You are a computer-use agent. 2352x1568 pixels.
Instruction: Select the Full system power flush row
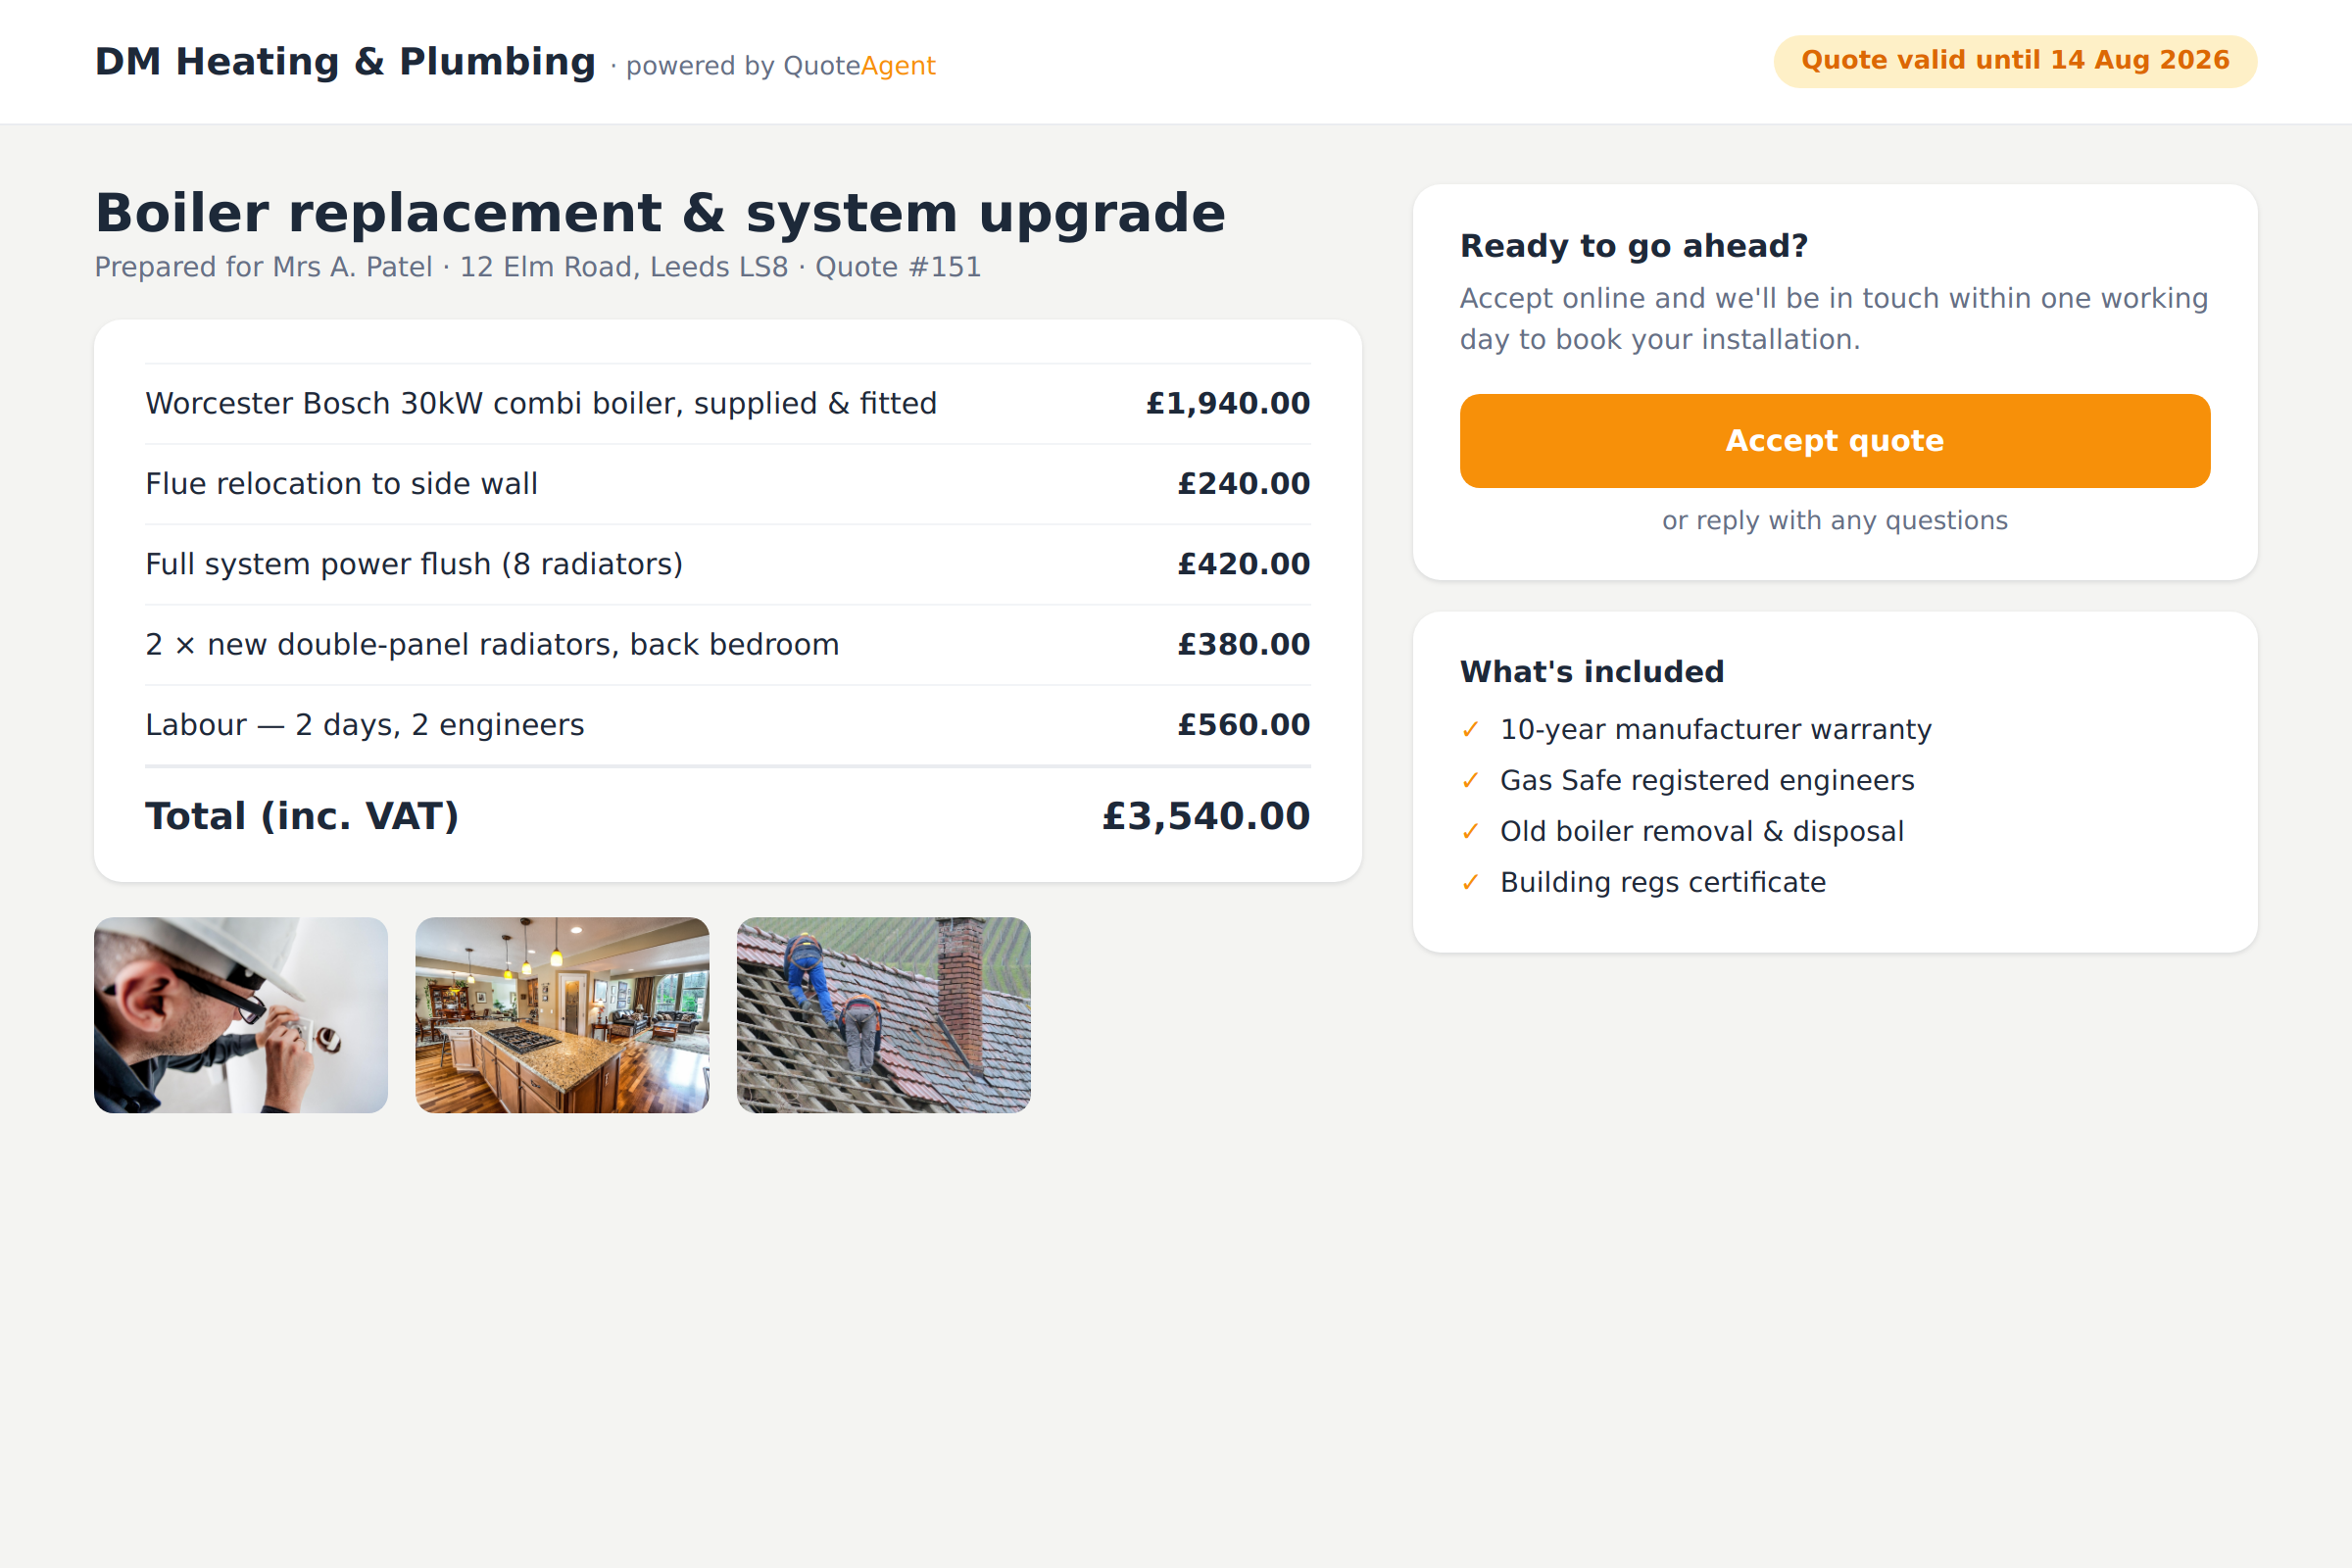click(728, 564)
